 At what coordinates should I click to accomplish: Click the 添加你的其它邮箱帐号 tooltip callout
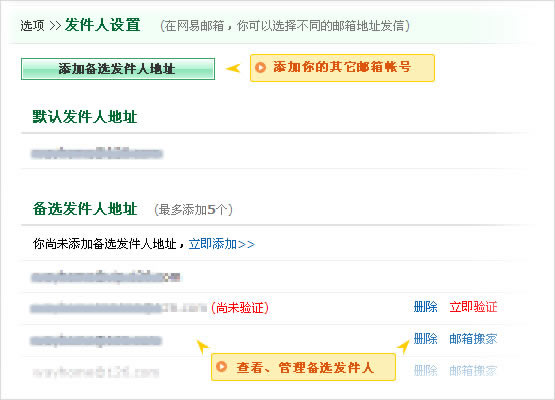coord(342,68)
